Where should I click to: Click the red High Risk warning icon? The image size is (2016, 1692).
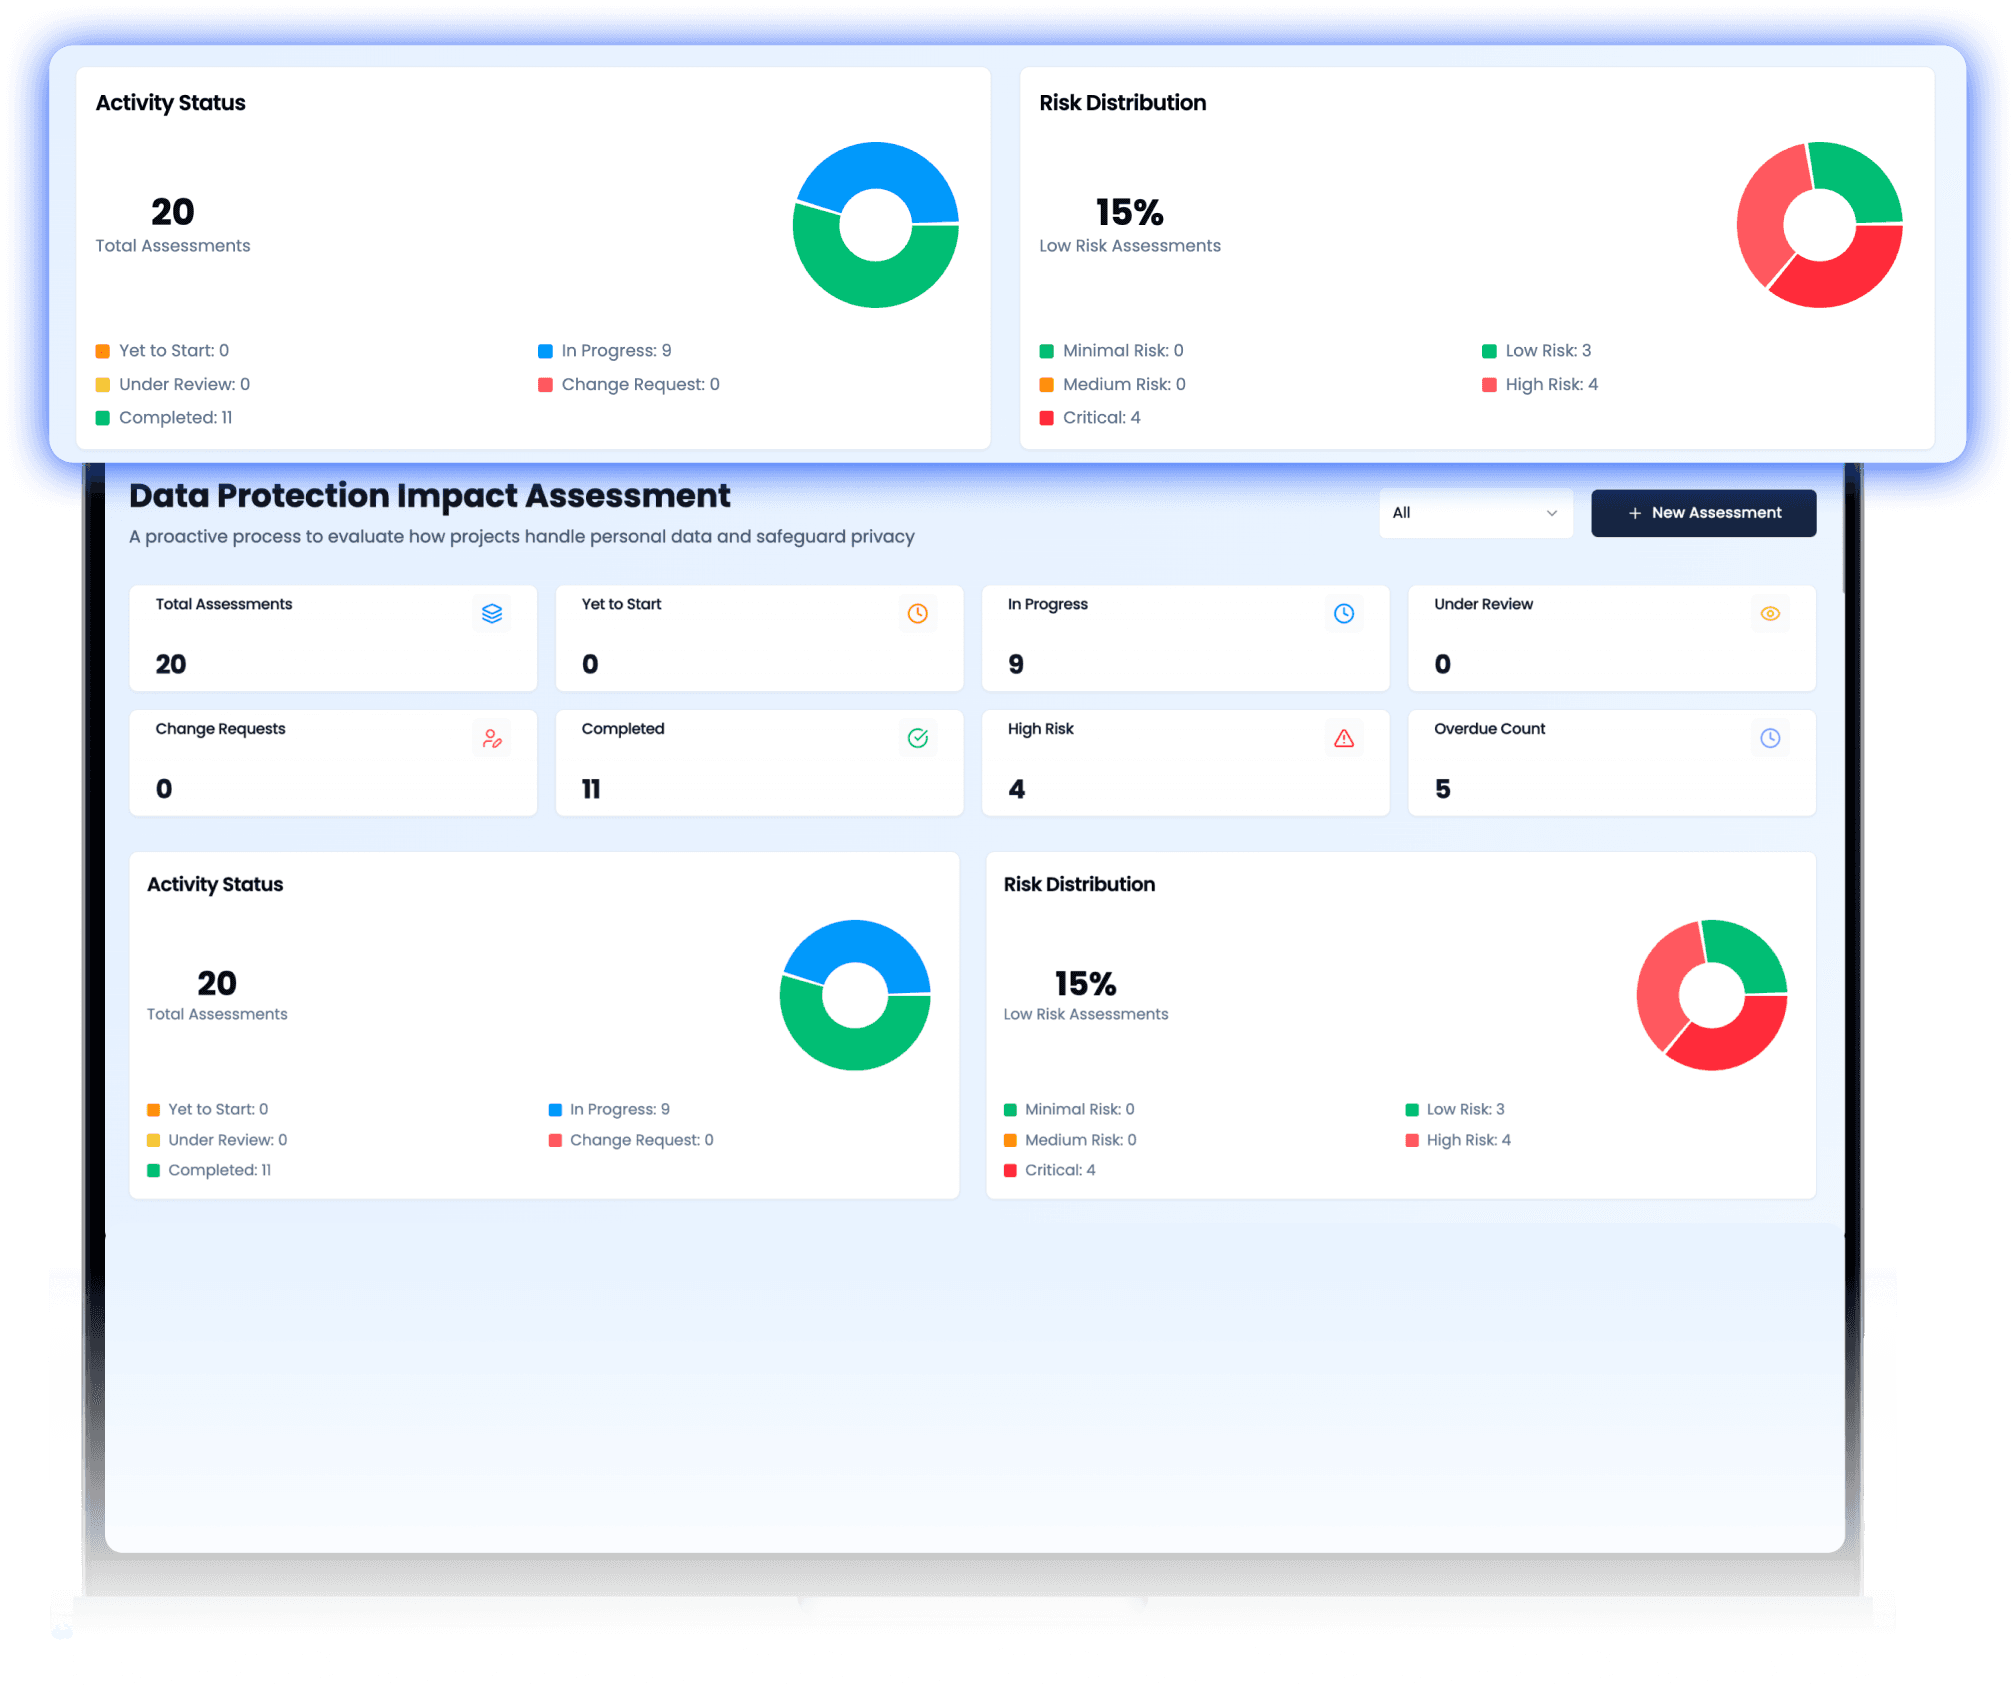[x=1343, y=739]
